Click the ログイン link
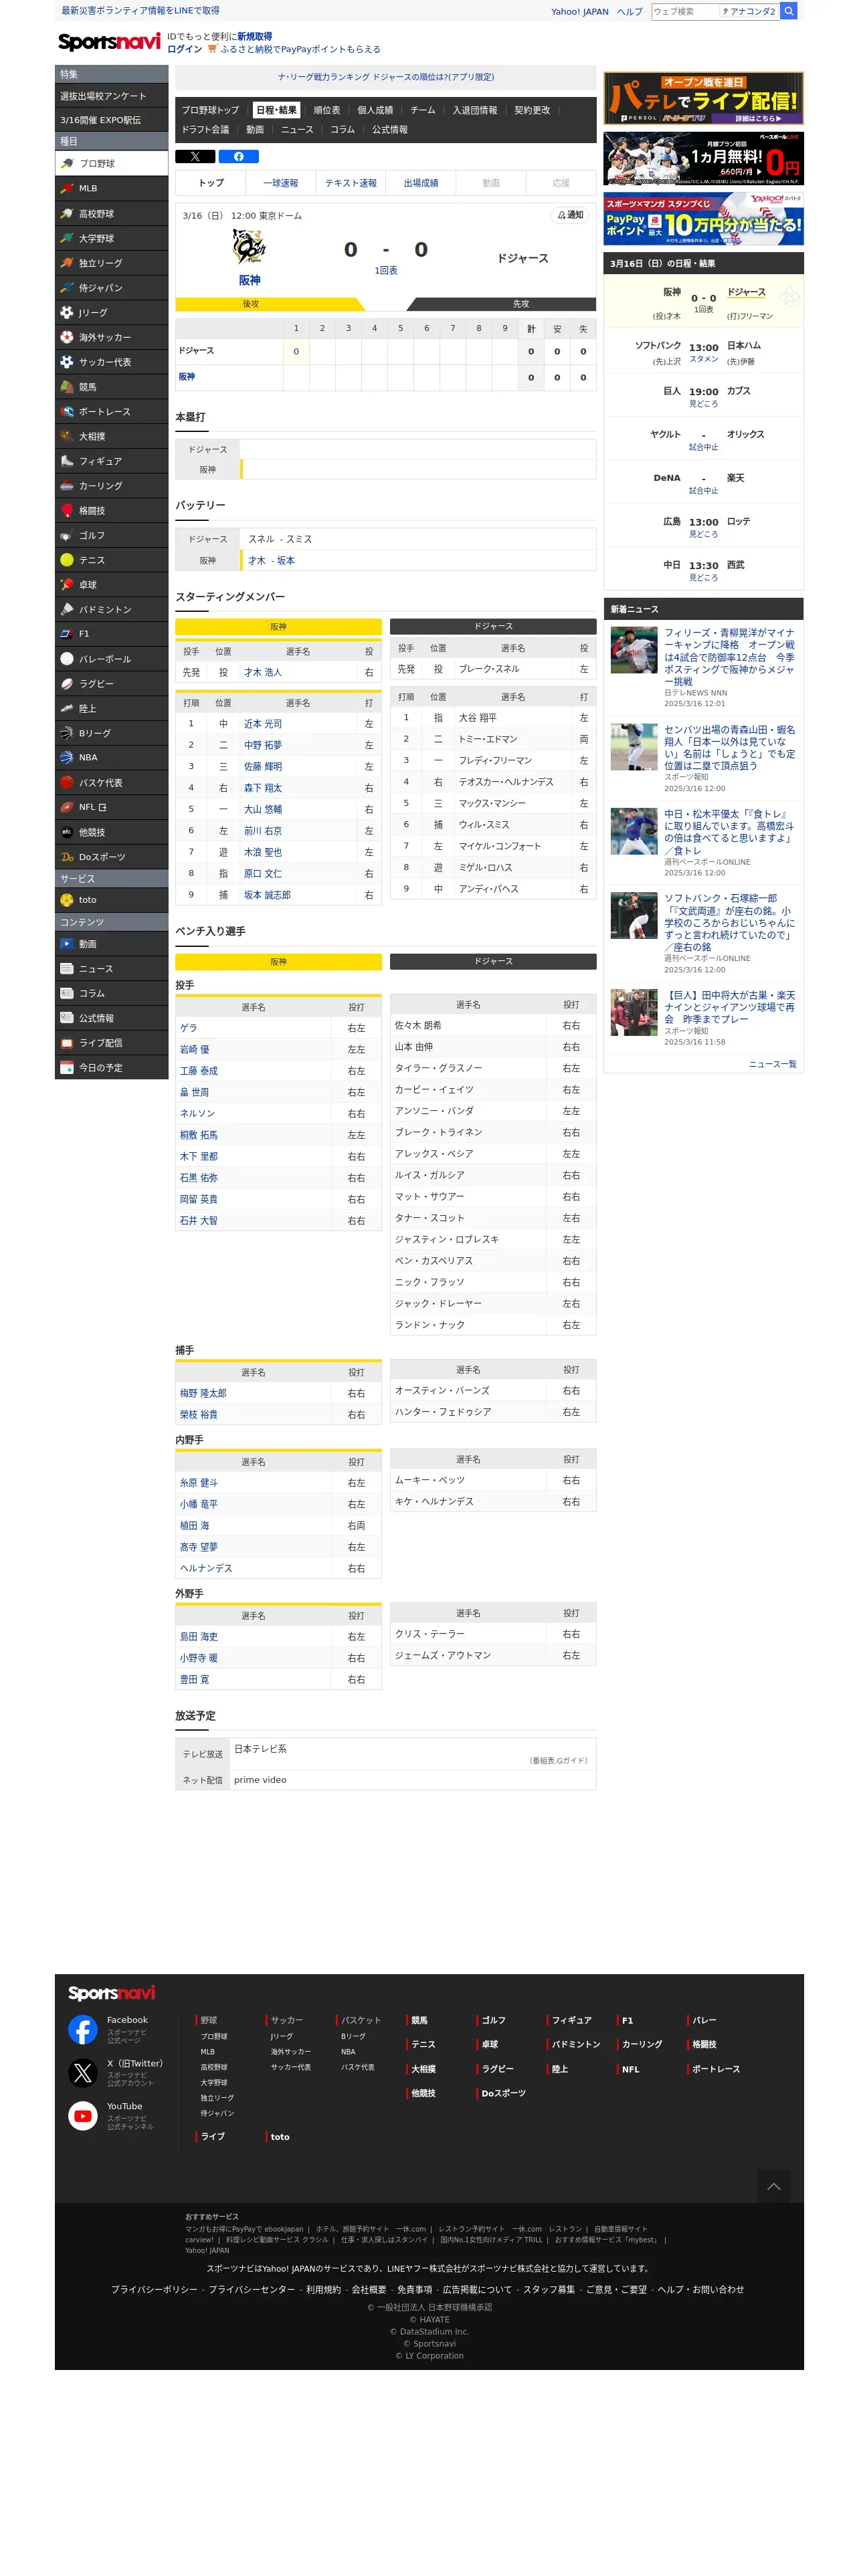 tap(184, 49)
